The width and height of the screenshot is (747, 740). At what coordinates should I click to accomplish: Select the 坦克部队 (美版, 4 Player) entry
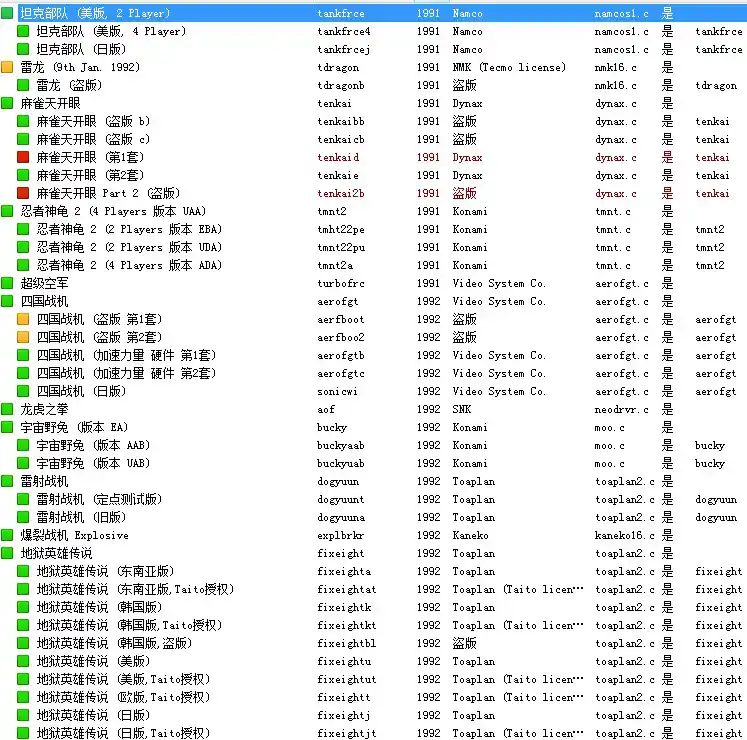click(x=110, y=32)
